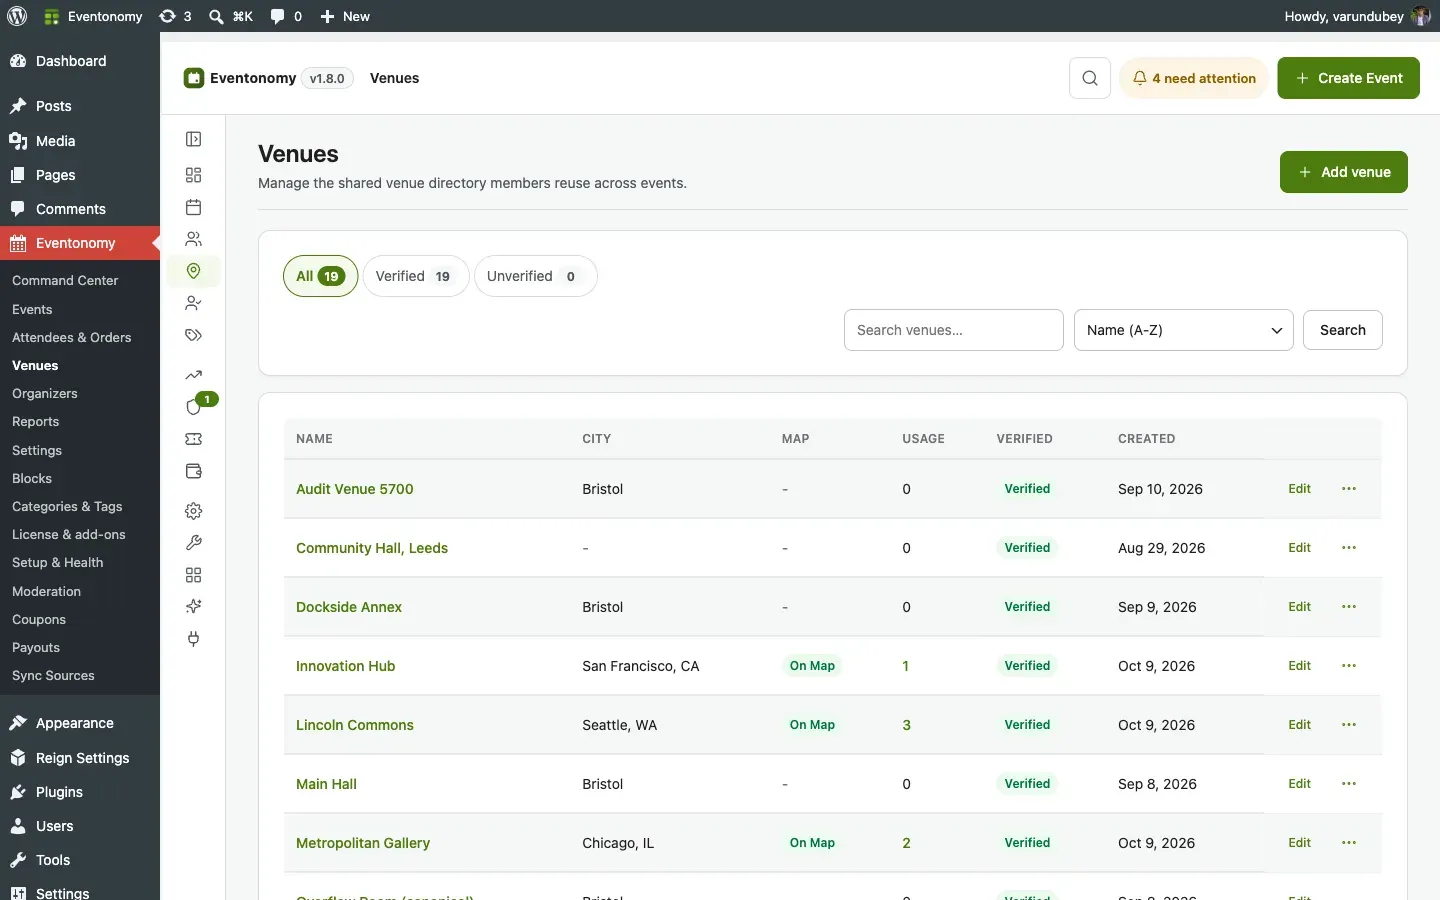The image size is (1440, 900).
Task: Open payouts wallet icon
Action: point(194,471)
